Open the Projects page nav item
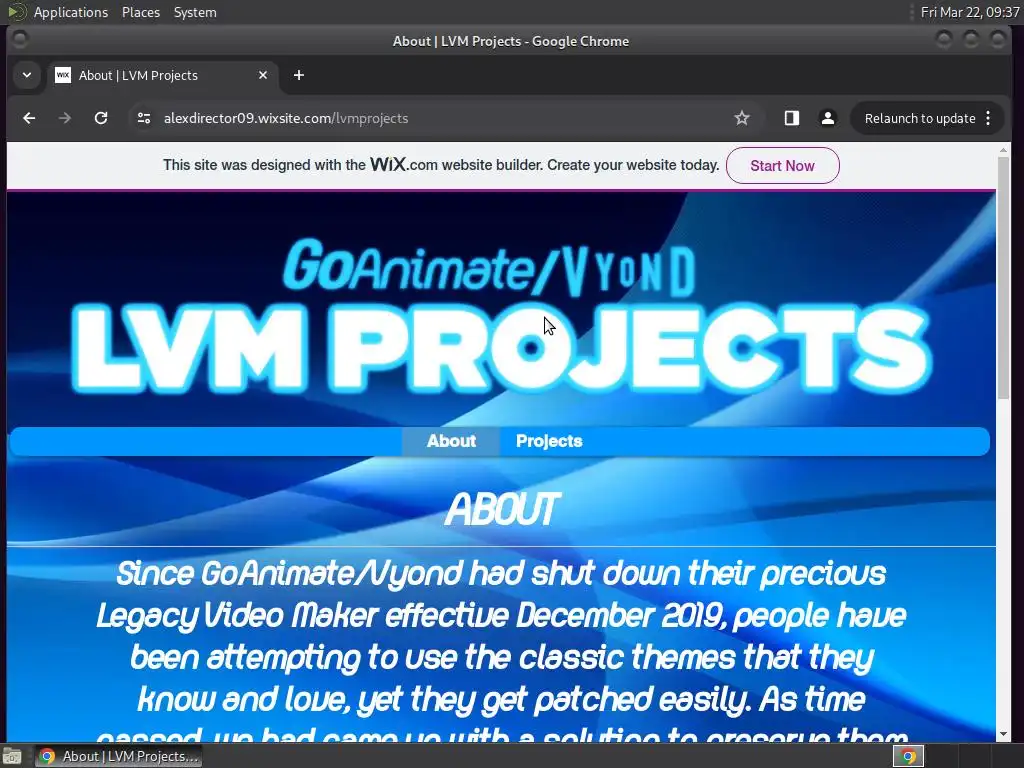 coord(549,441)
